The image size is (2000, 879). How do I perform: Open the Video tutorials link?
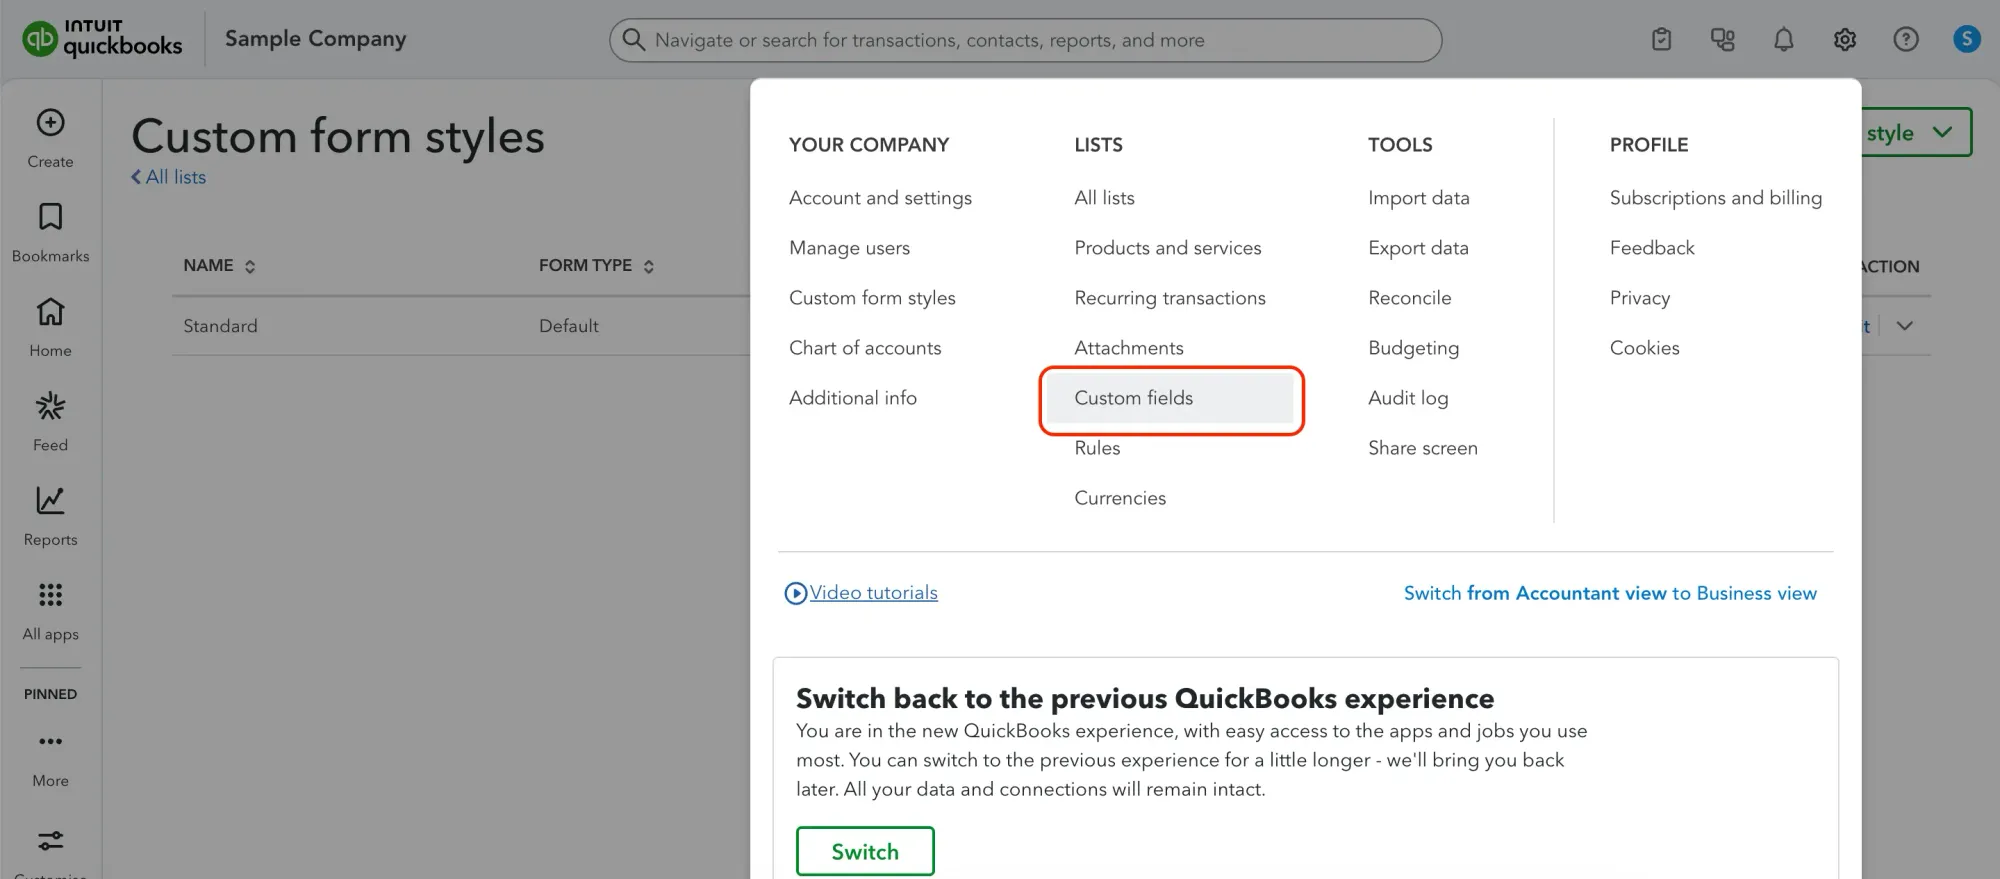click(x=872, y=592)
